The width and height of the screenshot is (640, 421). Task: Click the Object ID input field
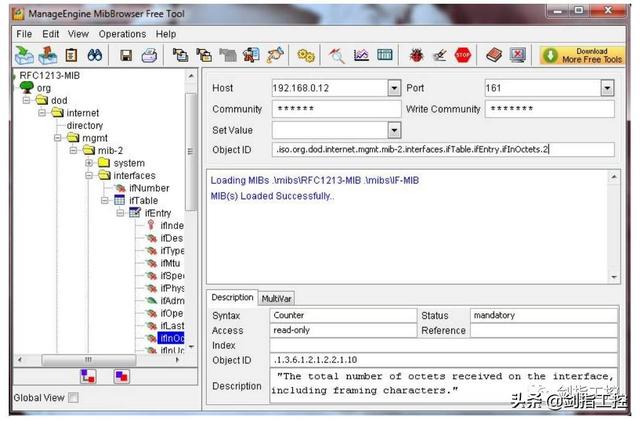point(443,149)
